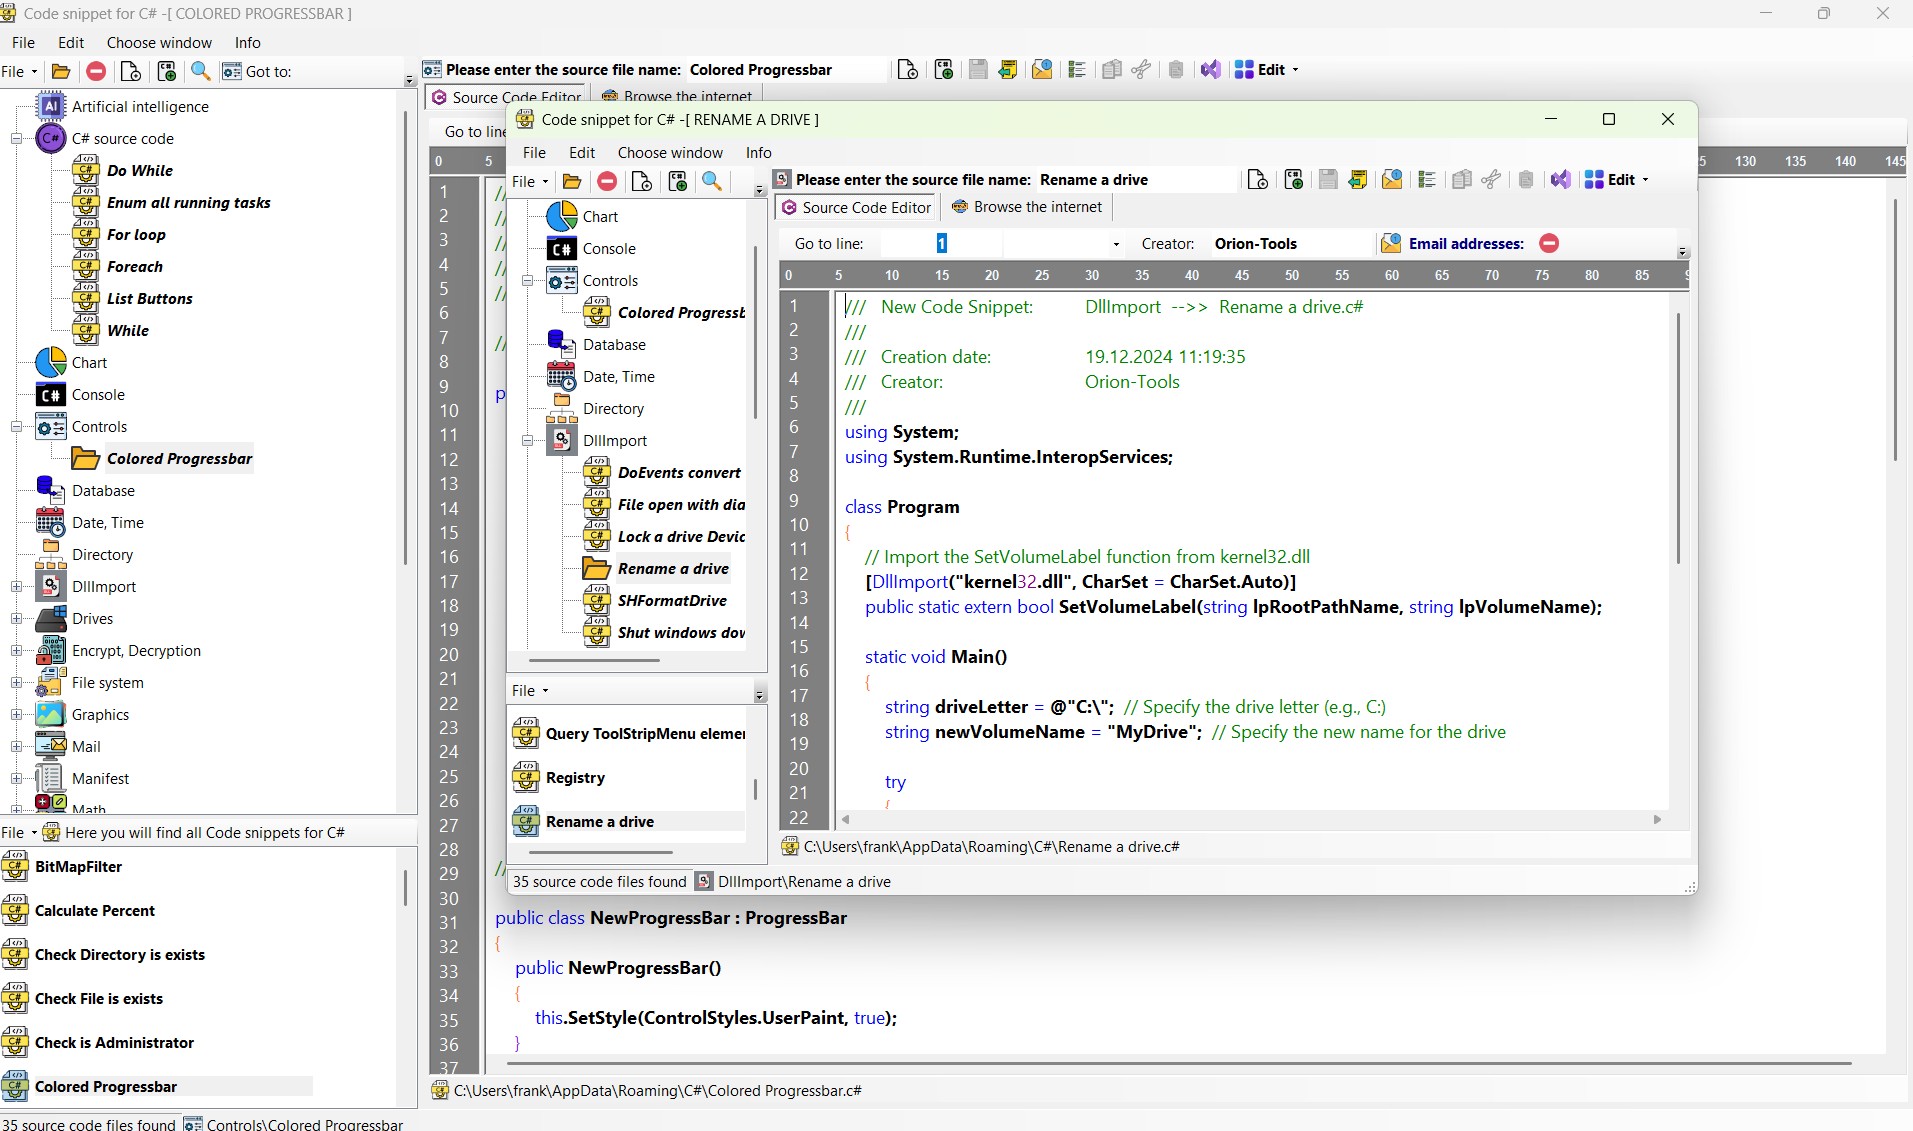Open BitMapFilter snippet in bottom list
This screenshot has width=1913, height=1131.
pyautogui.click(x=78, y=867)
